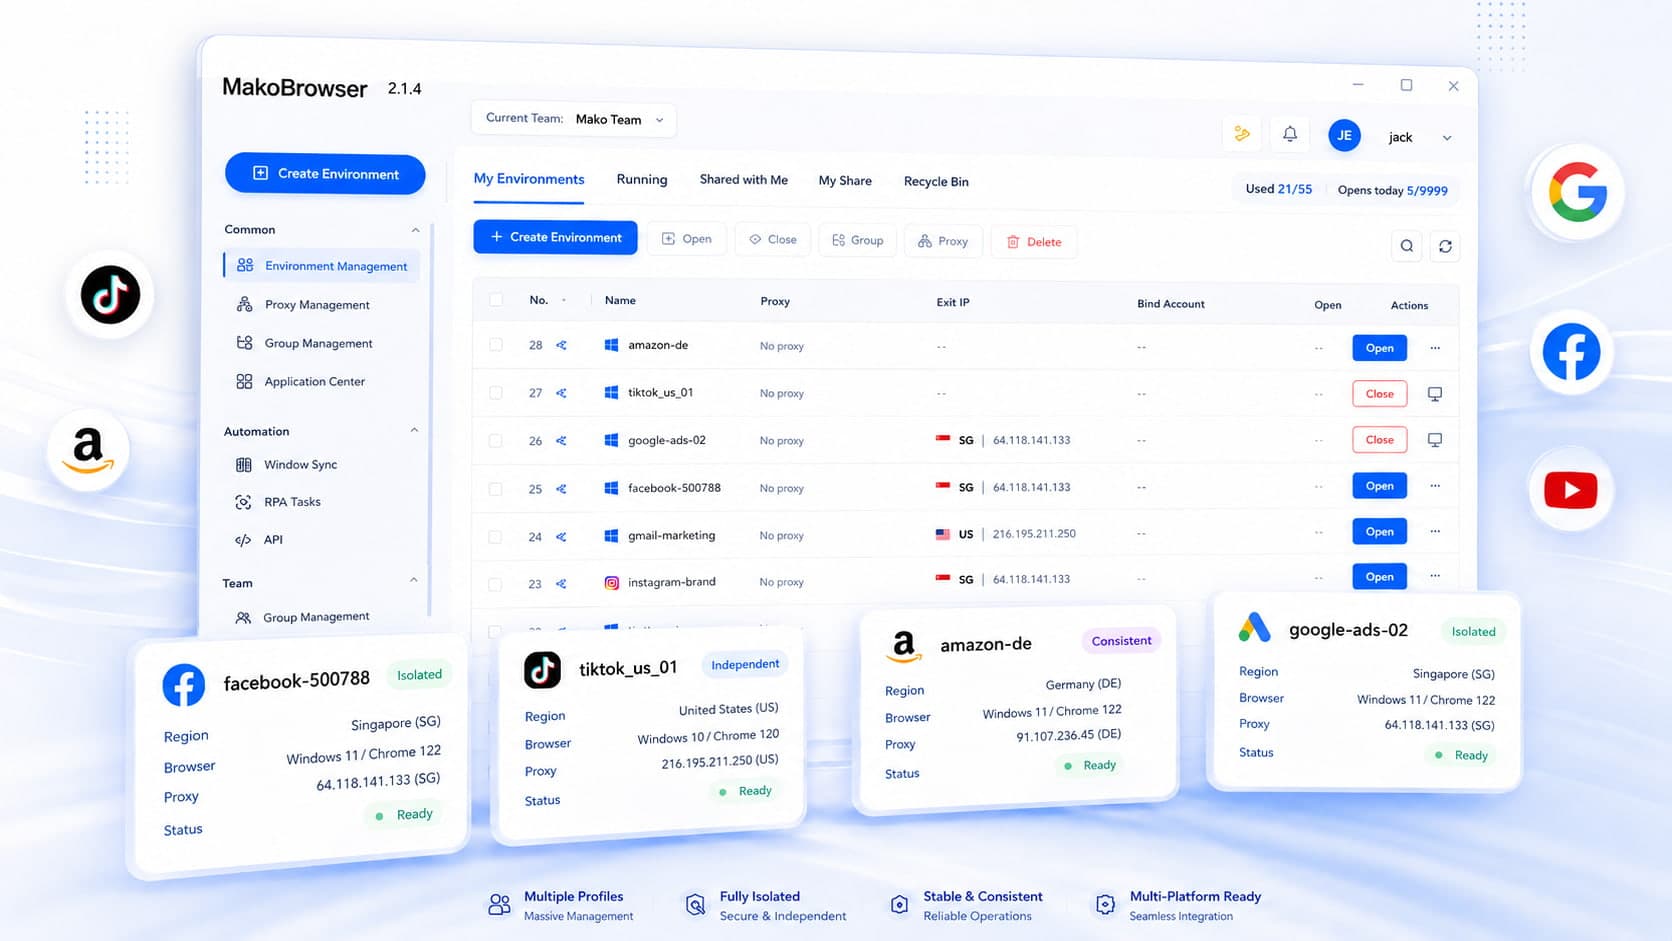Collapse the Automation section
Viewport: 1672px width, 941px height.
tap(414, 431)
